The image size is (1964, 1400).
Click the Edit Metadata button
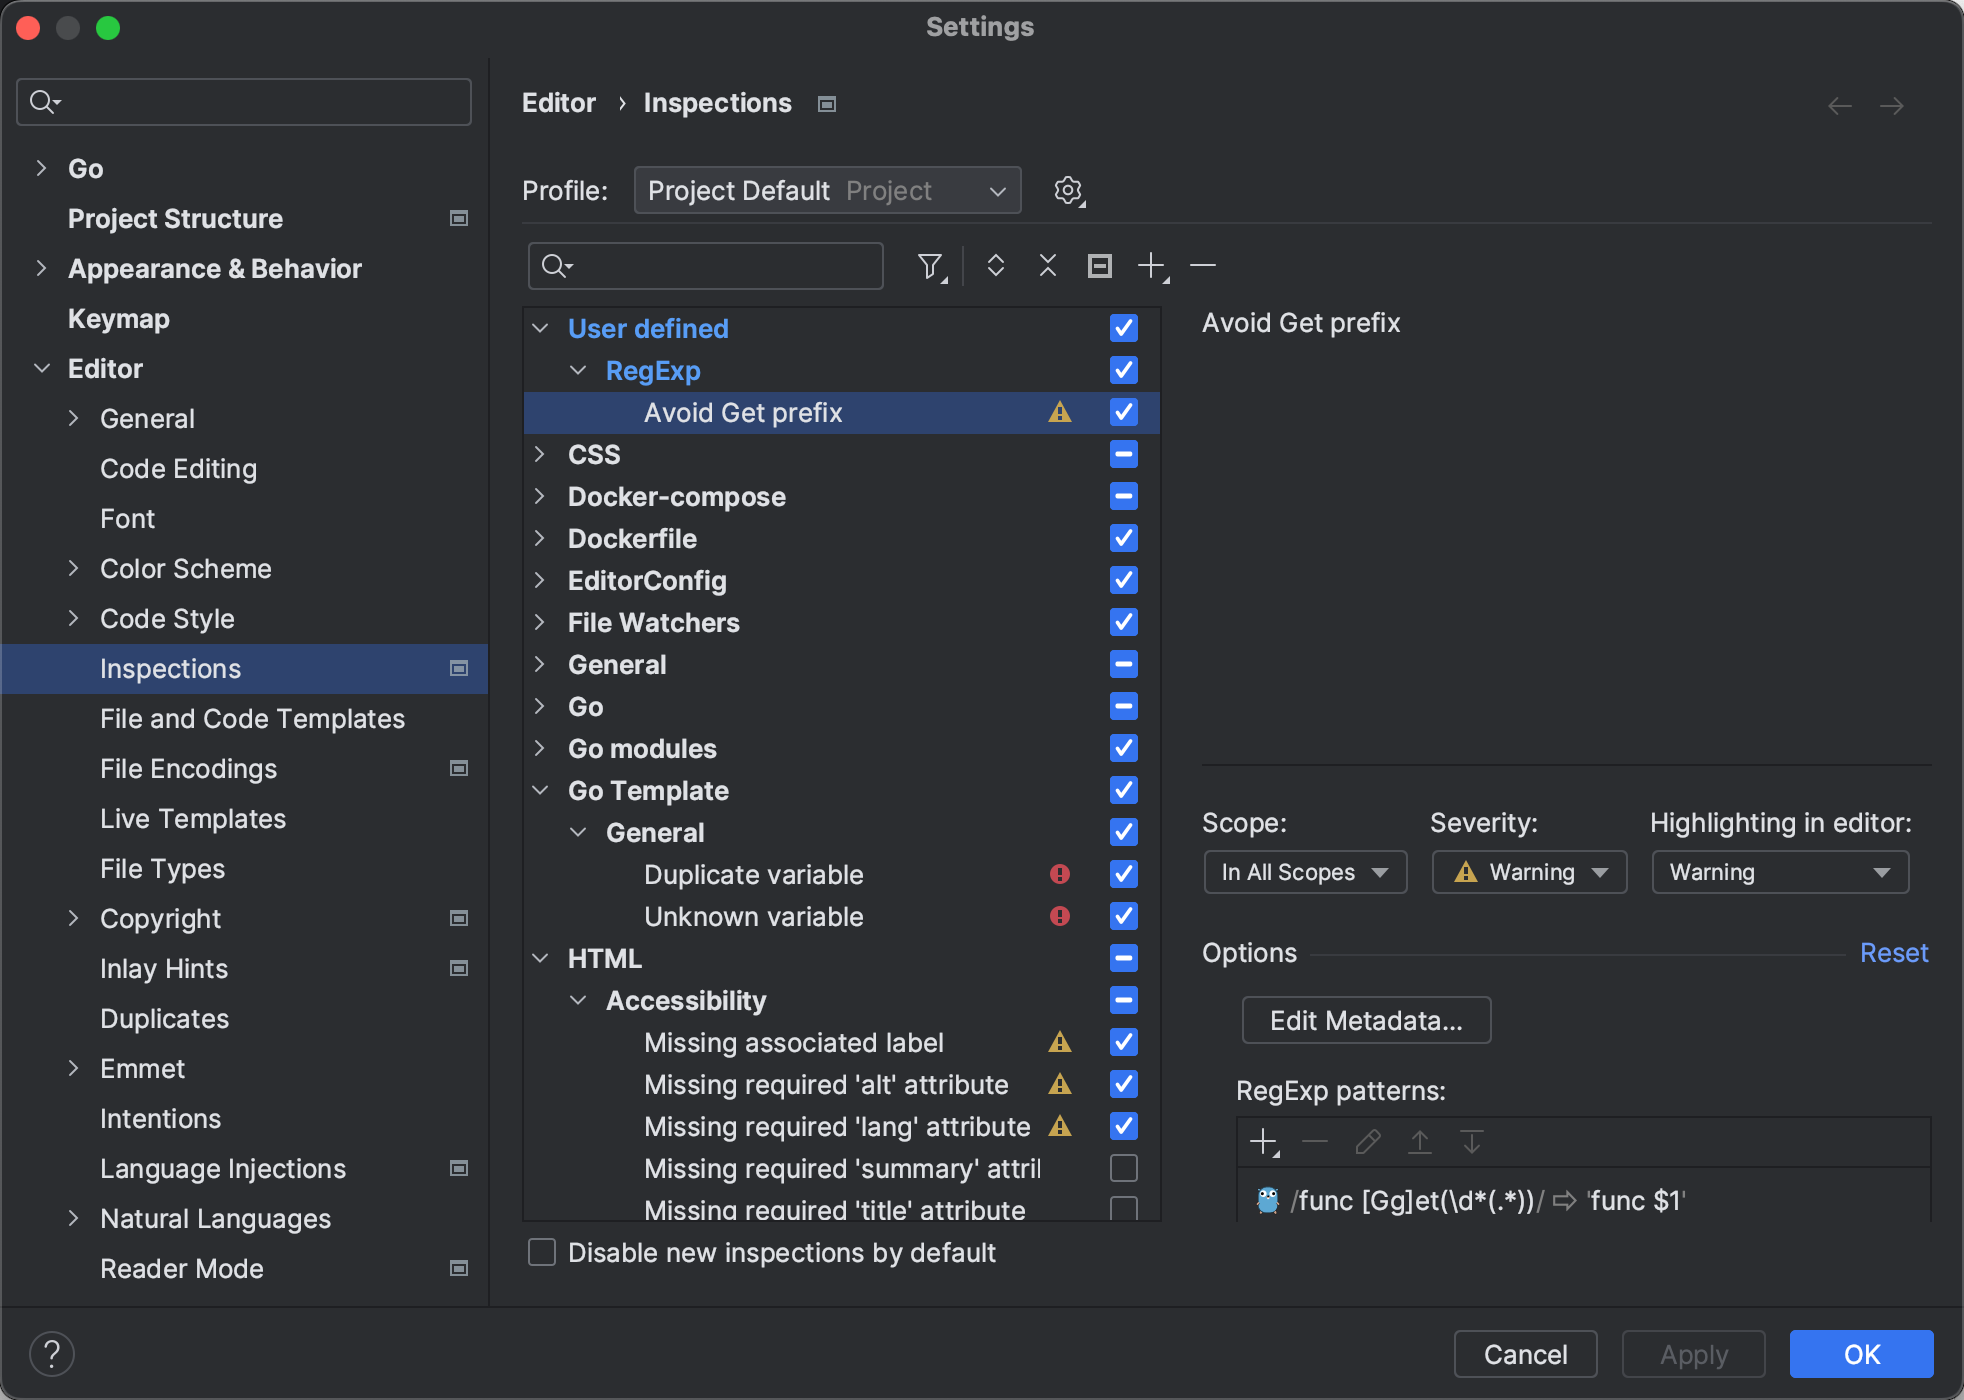pyautogui.click(x=1366, y=1020)
